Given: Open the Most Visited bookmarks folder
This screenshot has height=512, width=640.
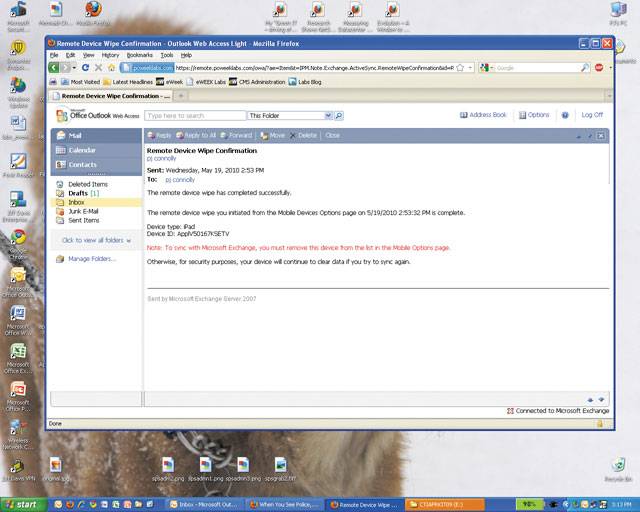Looking at the screenshot, I should [x=81, y=82].
